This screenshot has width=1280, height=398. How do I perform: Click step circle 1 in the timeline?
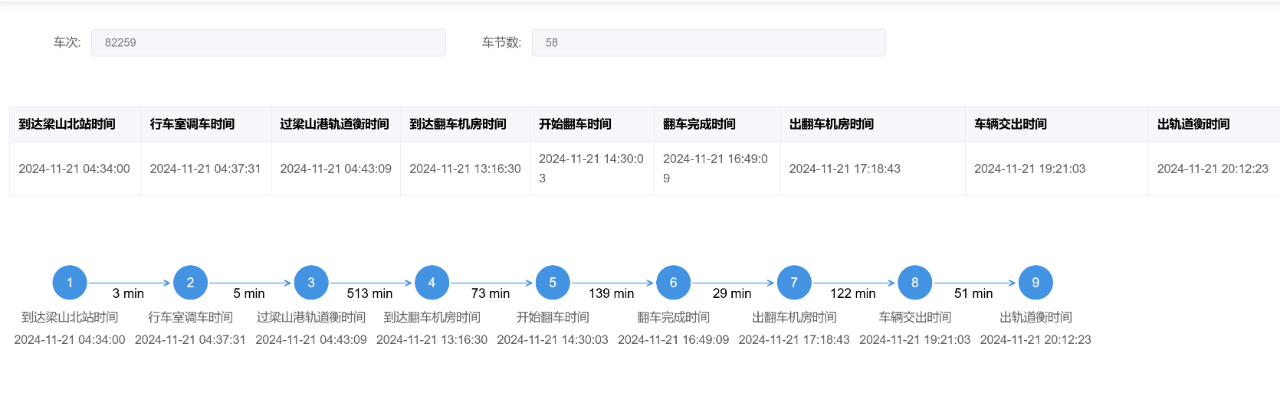tap(70, 282)
